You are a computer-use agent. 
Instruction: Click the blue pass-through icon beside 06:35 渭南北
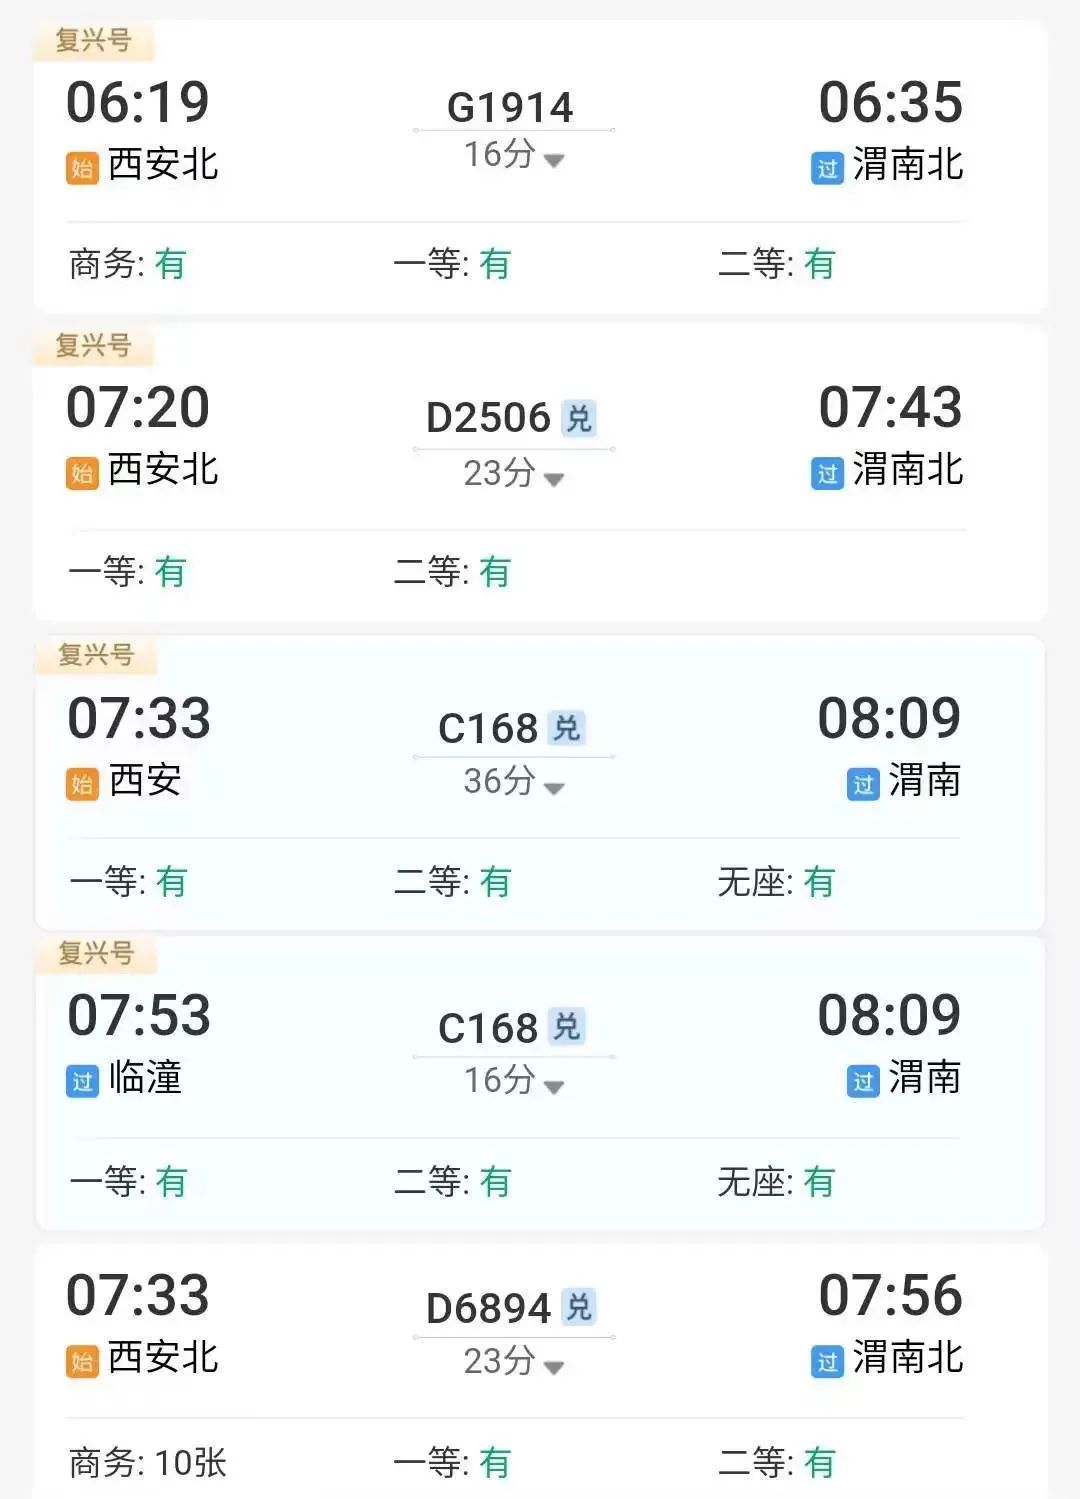coord(827,167)
